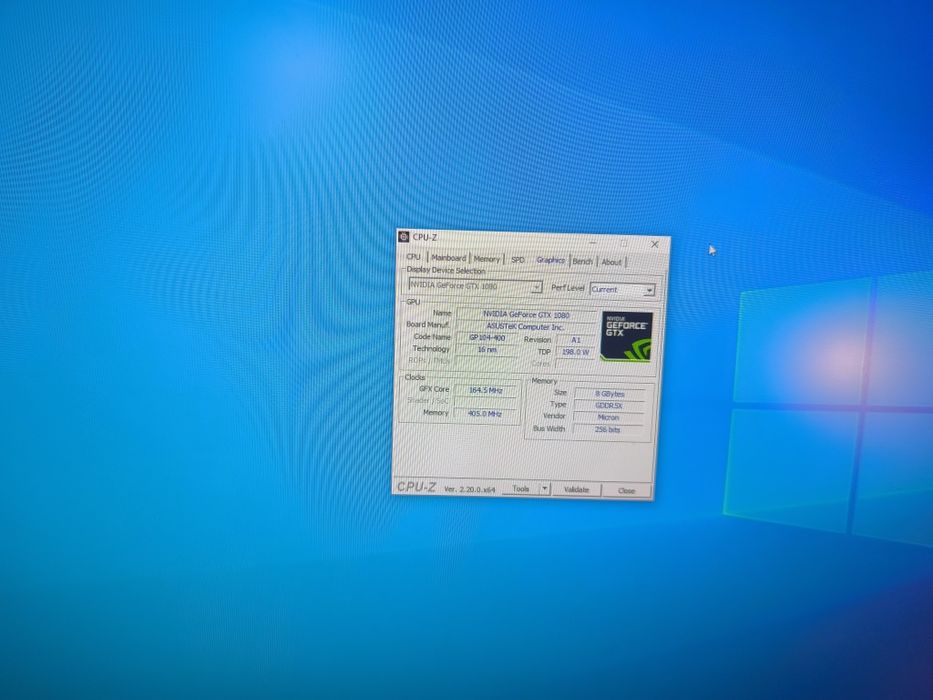The image size is (933, 700).
Task: Click the Tools button
Action: [520, 488]
